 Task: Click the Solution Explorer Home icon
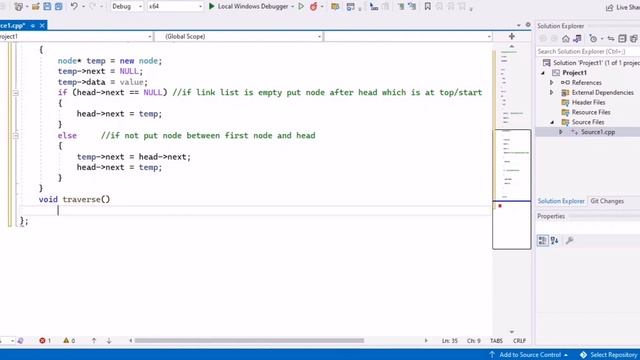pyautogui.click(x=566, y=39)
